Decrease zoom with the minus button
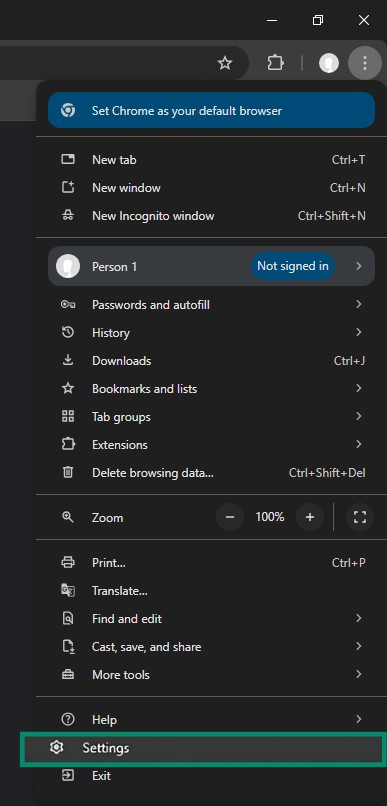Screen dimensions: 387x806 (x=230, y=517)
